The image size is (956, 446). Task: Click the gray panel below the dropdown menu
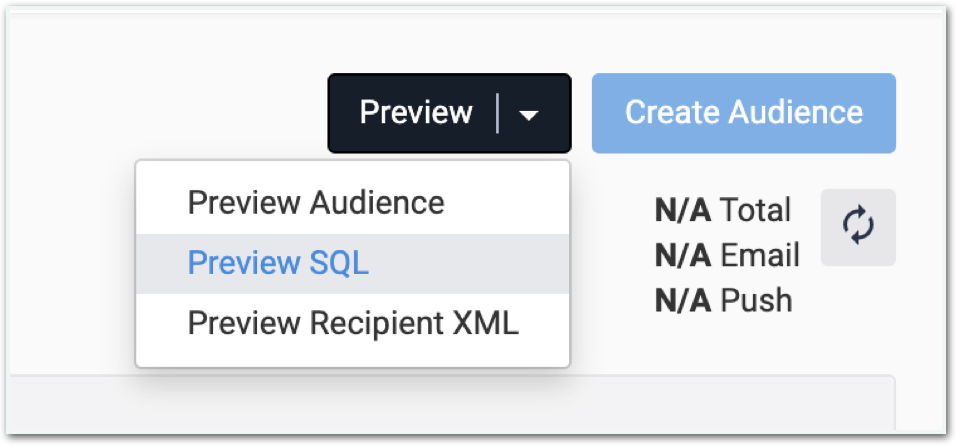(x=451, y=403)
